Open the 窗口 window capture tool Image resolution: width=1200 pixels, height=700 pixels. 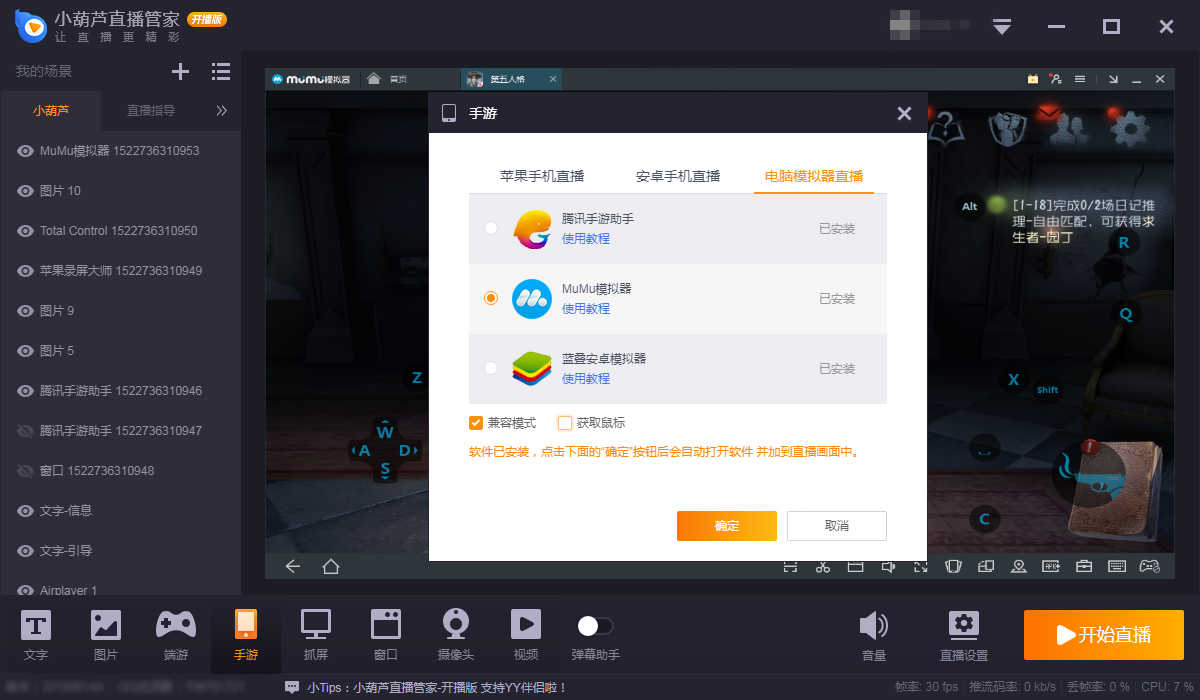[385, 636]
